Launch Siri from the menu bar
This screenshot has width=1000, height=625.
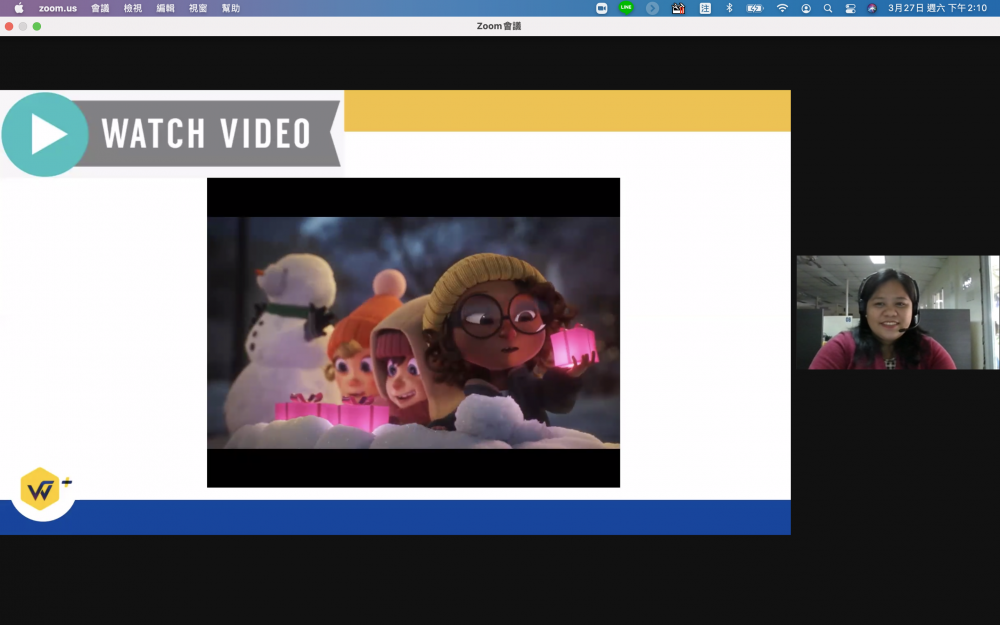point(872,8)
